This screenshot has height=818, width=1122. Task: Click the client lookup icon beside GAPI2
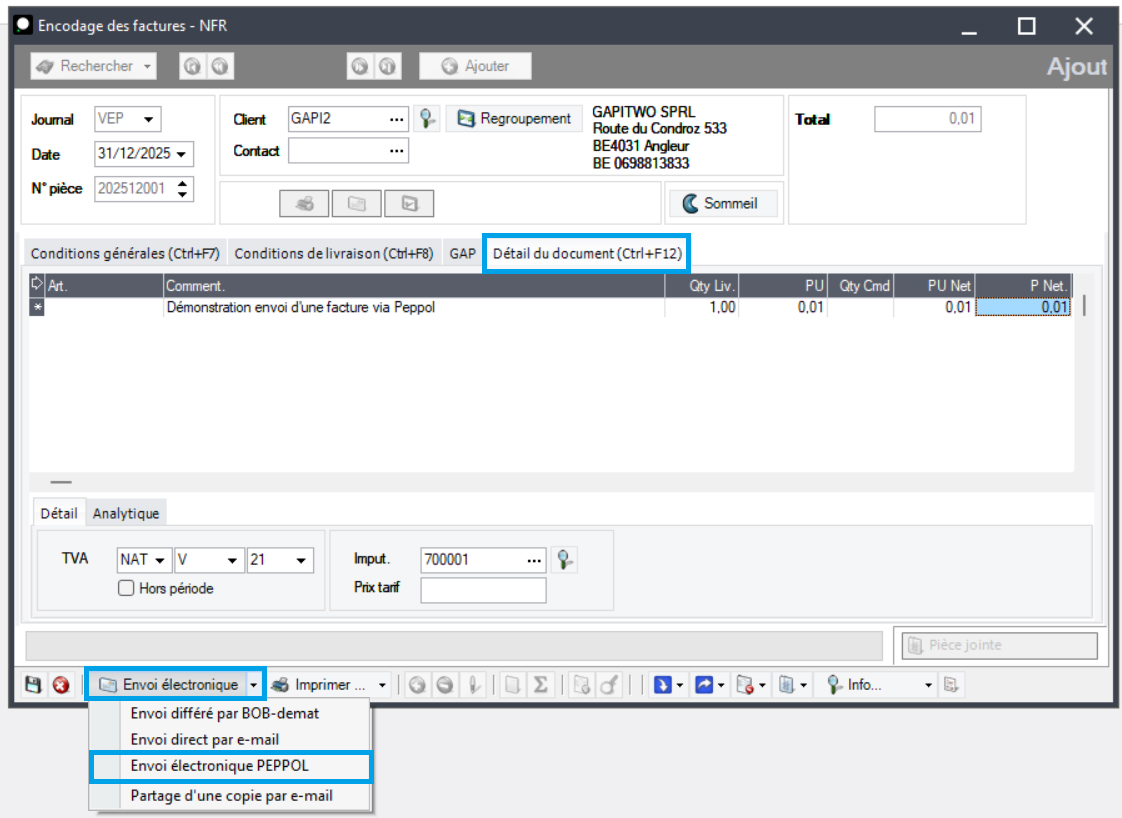click(x=427, y=119)
